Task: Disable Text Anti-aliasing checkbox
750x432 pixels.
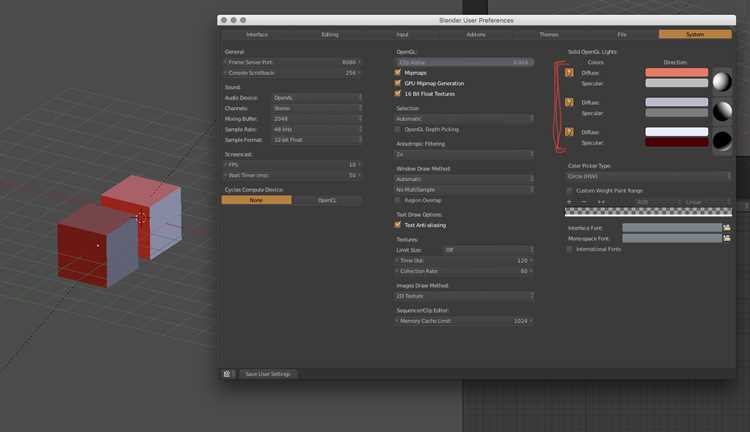Action: coord(397,224)
